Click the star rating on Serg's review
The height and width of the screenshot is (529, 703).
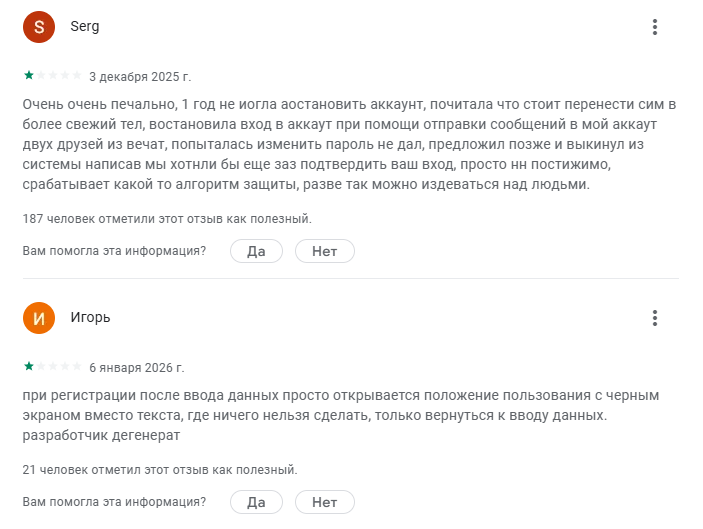[x=52, y=76]
